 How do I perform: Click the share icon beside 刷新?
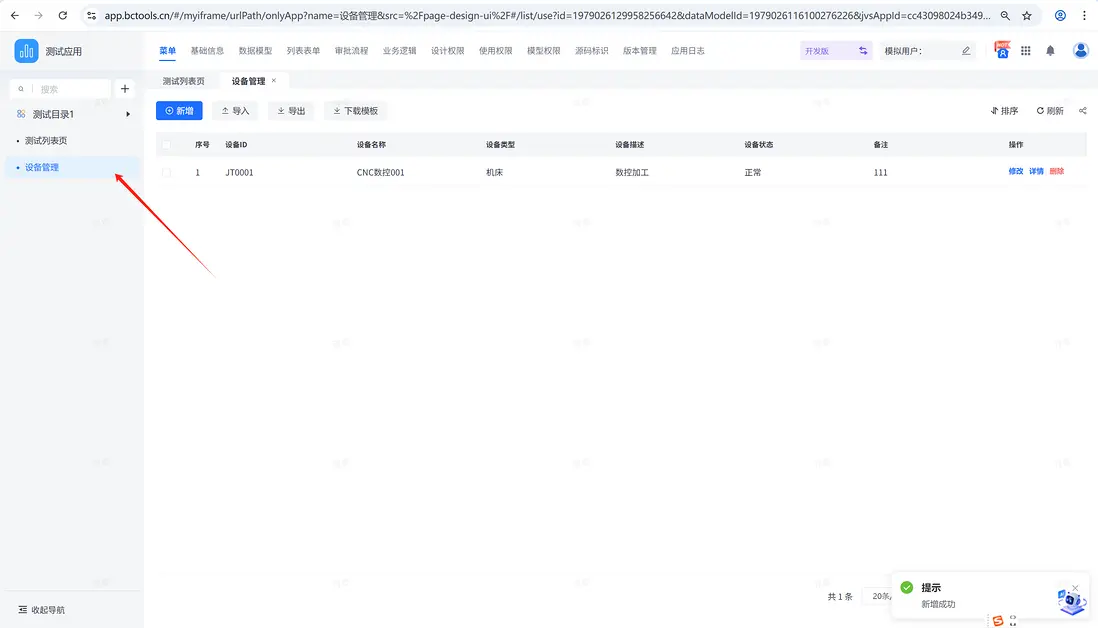click(1083, 111)
